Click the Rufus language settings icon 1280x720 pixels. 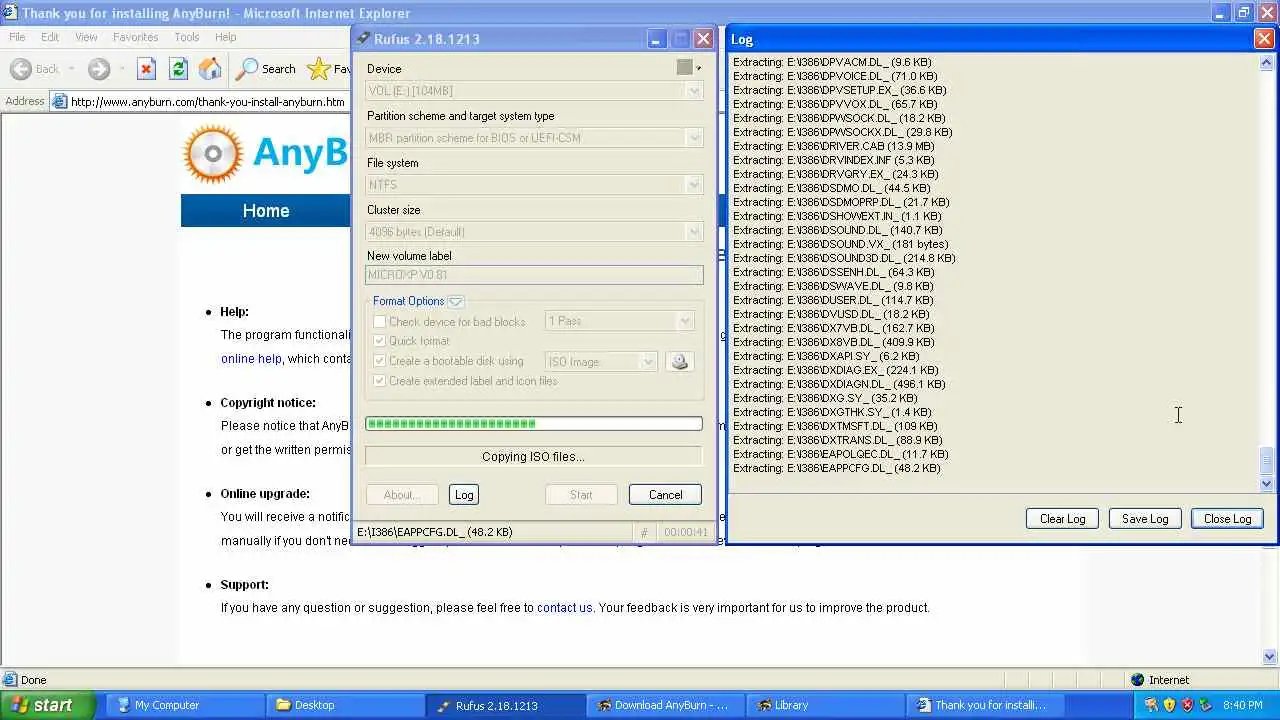(684, 67)
